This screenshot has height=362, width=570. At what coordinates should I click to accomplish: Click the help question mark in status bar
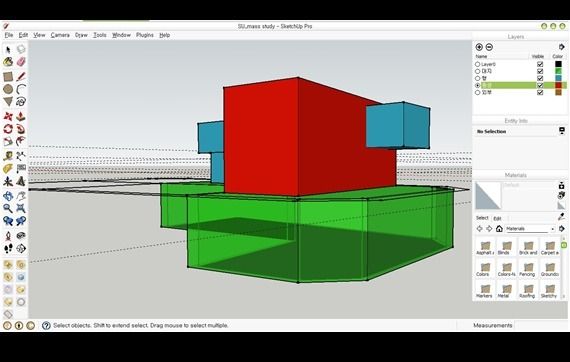pyautogui.click(x=46, y=325)
